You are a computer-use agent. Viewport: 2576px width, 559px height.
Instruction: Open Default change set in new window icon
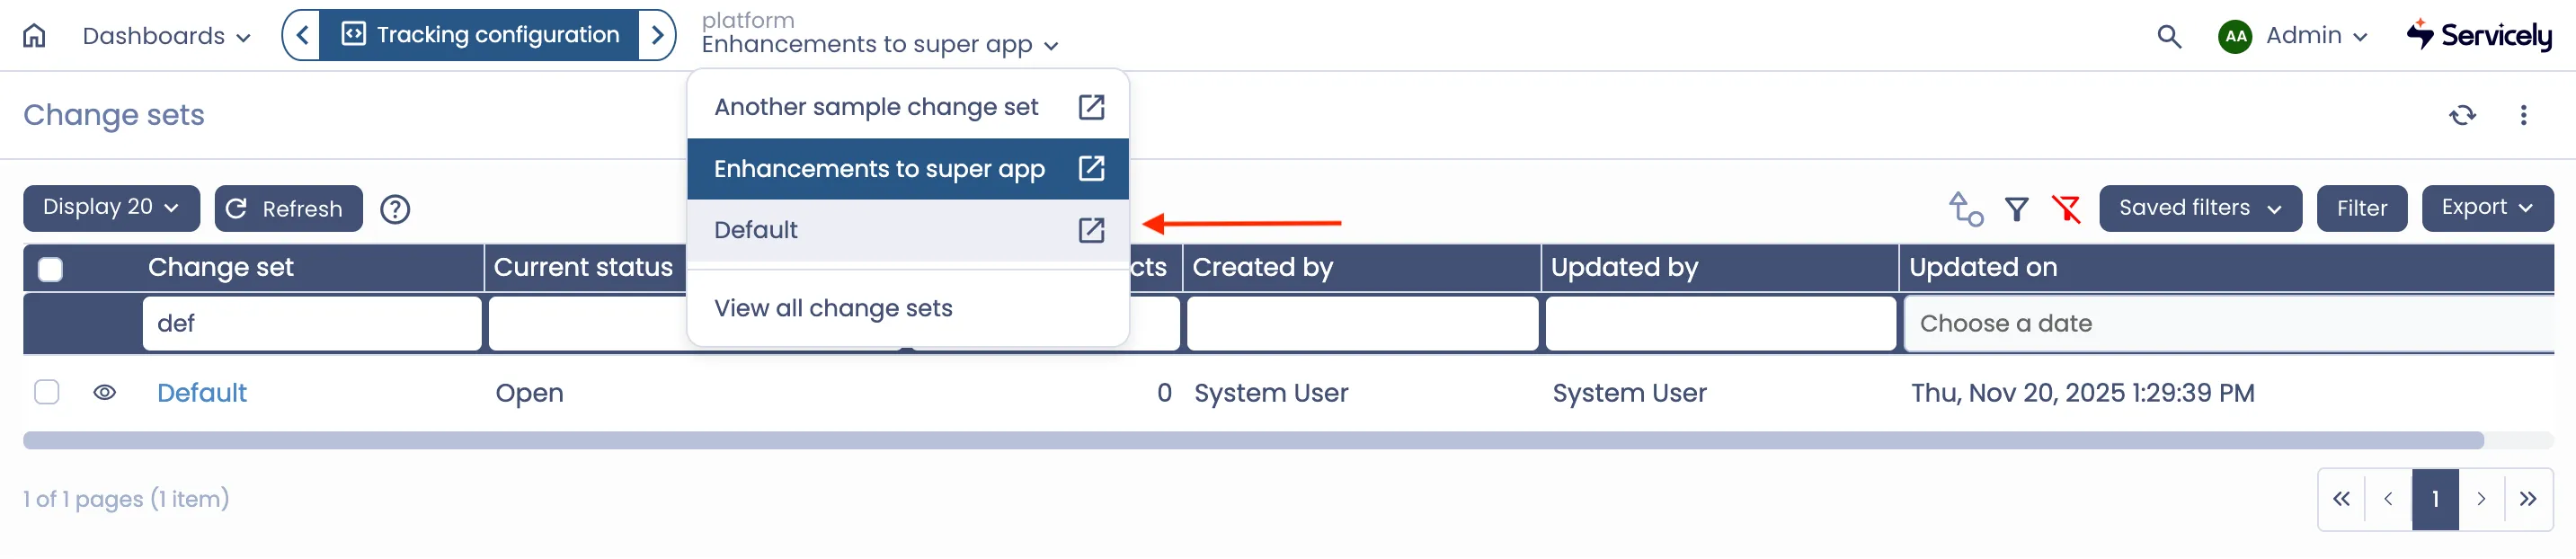[x=1091, y=230]
